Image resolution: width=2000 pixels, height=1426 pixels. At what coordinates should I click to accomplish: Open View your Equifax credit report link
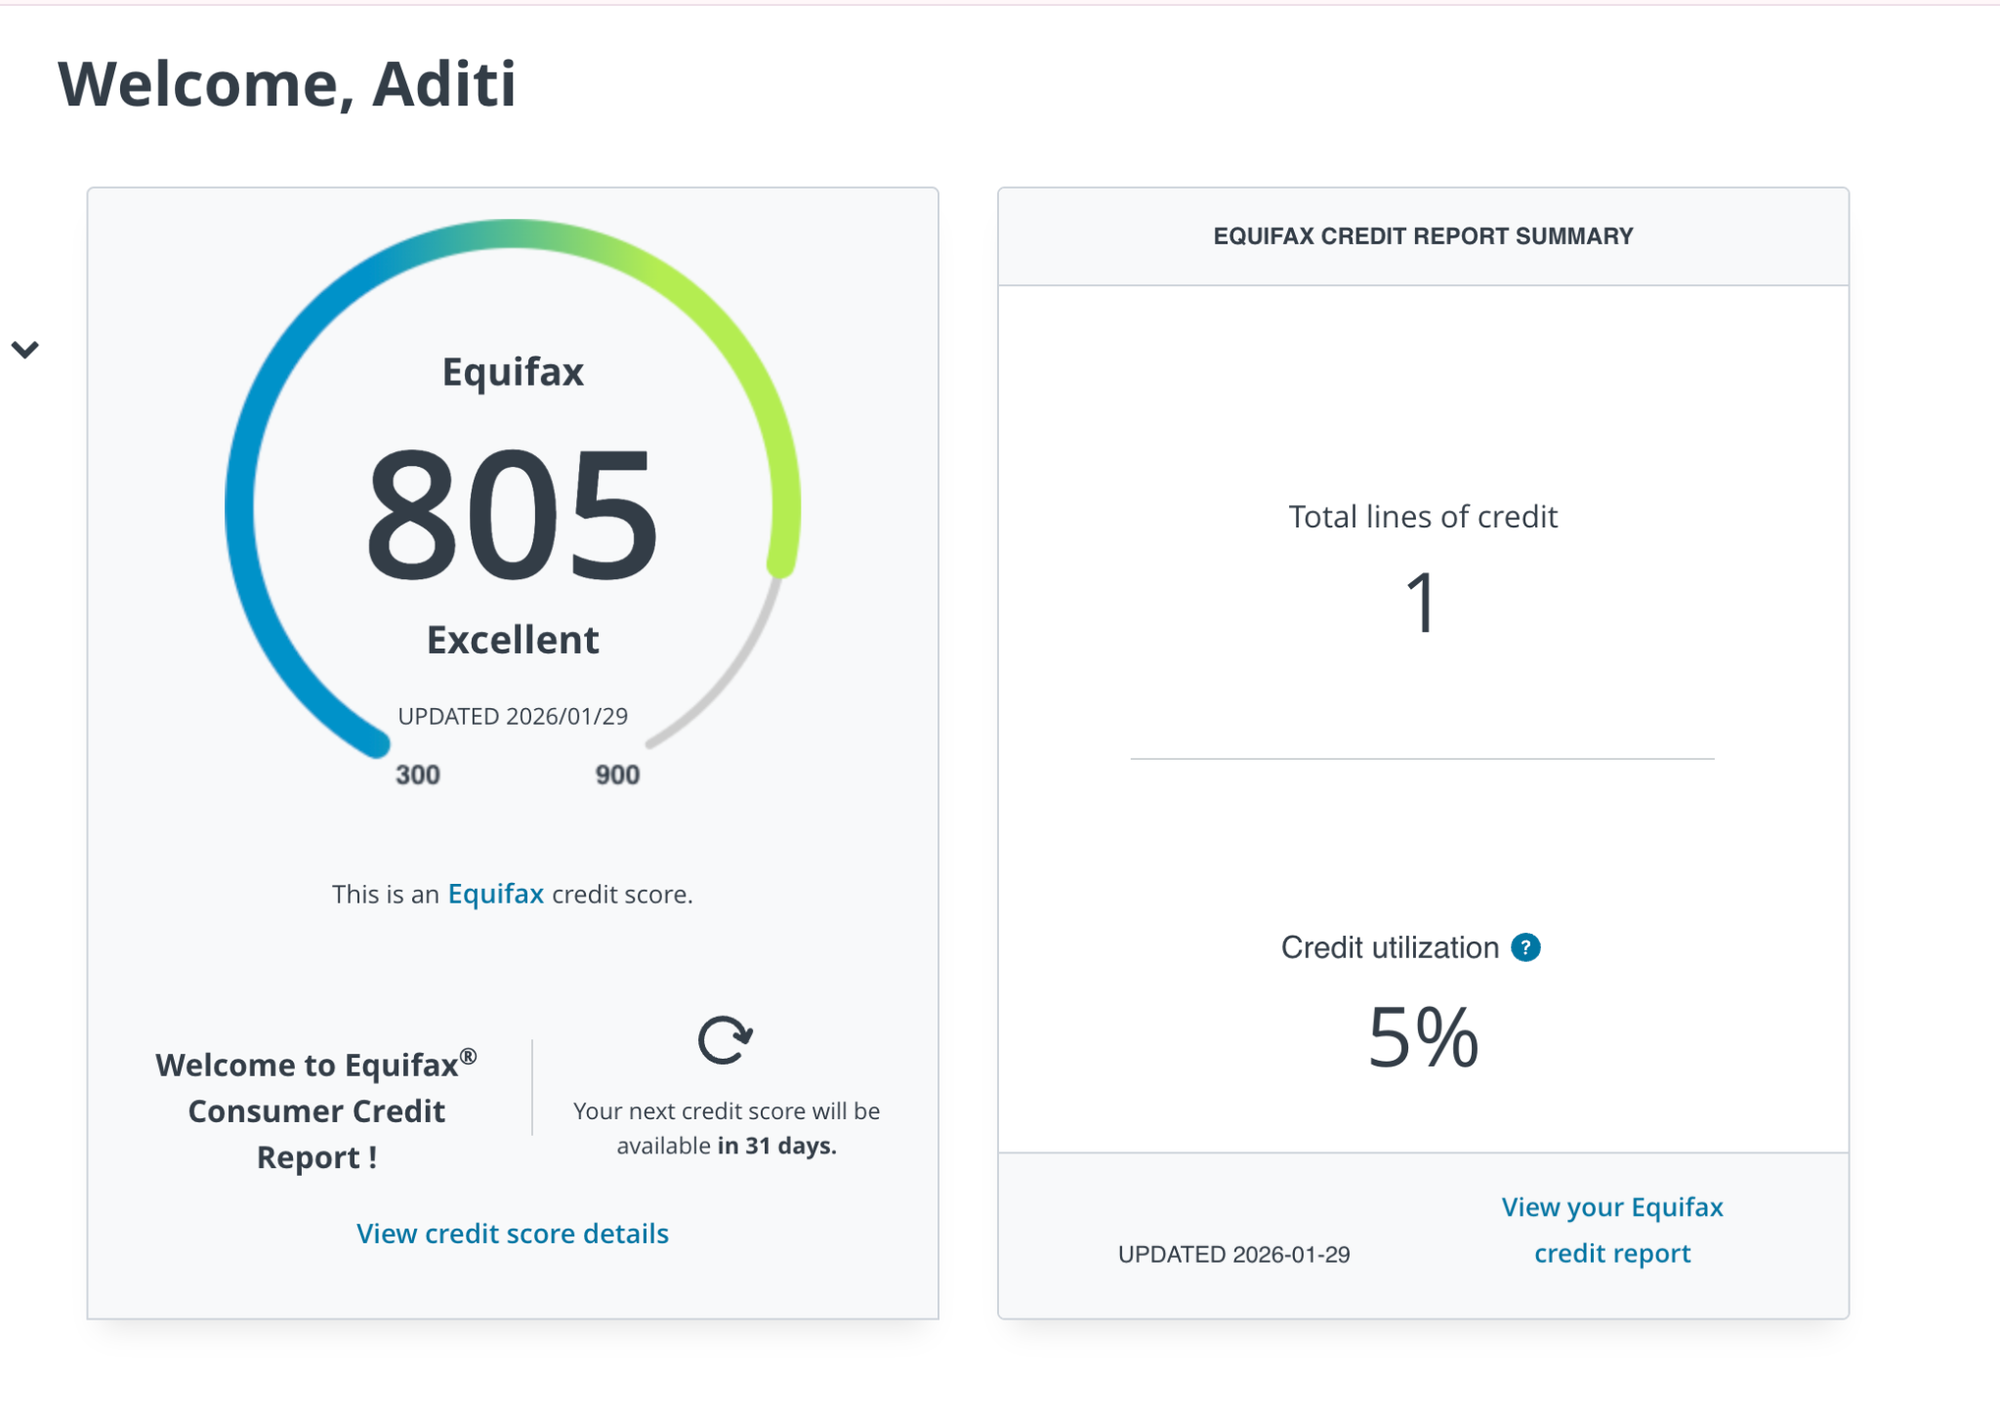(x=1612, y=1230)
